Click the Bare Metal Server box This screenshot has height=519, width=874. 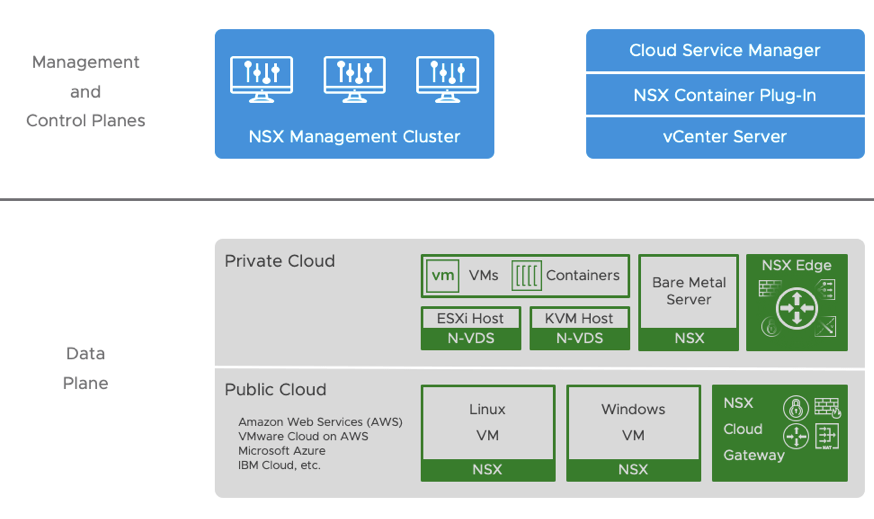click(689, 291)
